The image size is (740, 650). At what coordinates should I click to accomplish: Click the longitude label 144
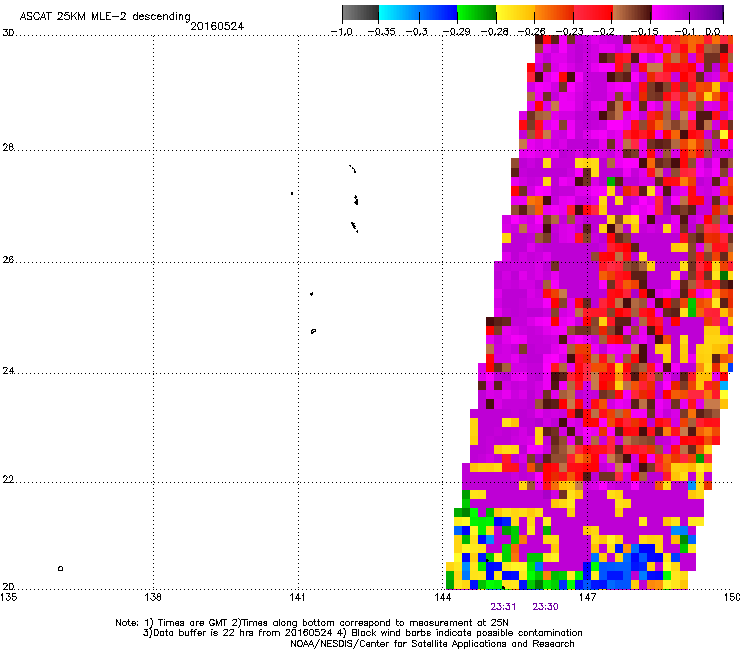(442, 597)
